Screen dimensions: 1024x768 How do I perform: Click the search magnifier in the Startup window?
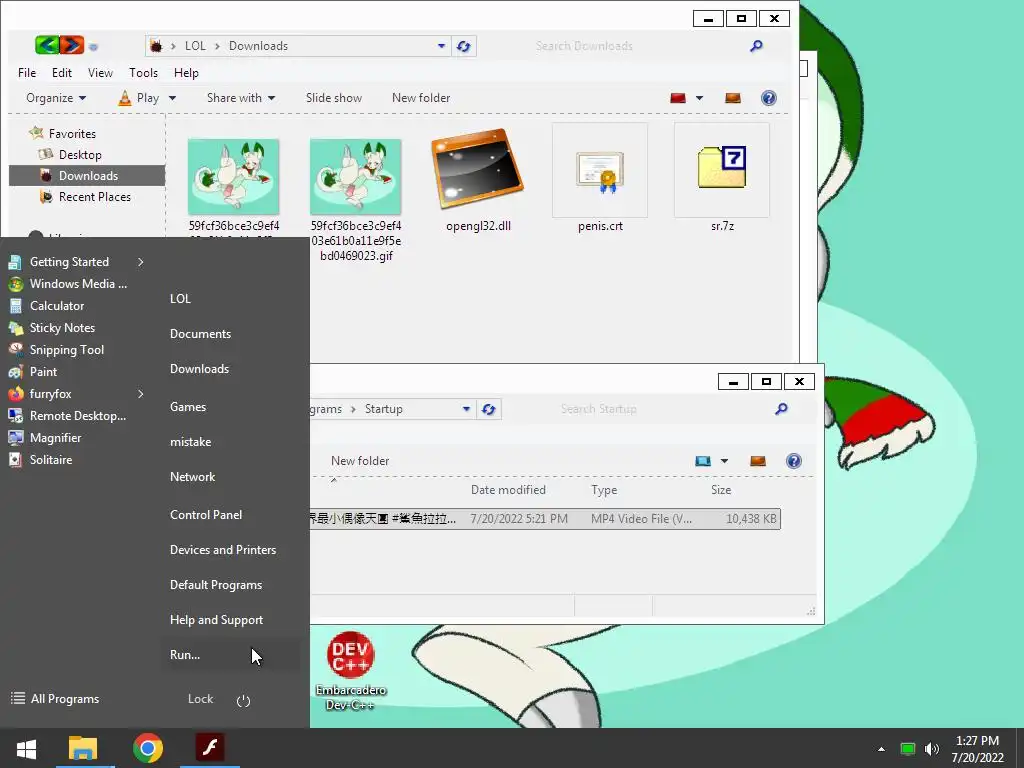coord(781,409)
